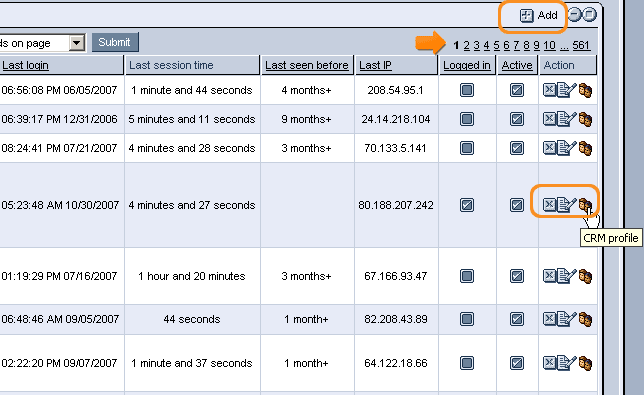Jump to last page 561
Screen dimensions: 644x395
[x=581, y=45]
